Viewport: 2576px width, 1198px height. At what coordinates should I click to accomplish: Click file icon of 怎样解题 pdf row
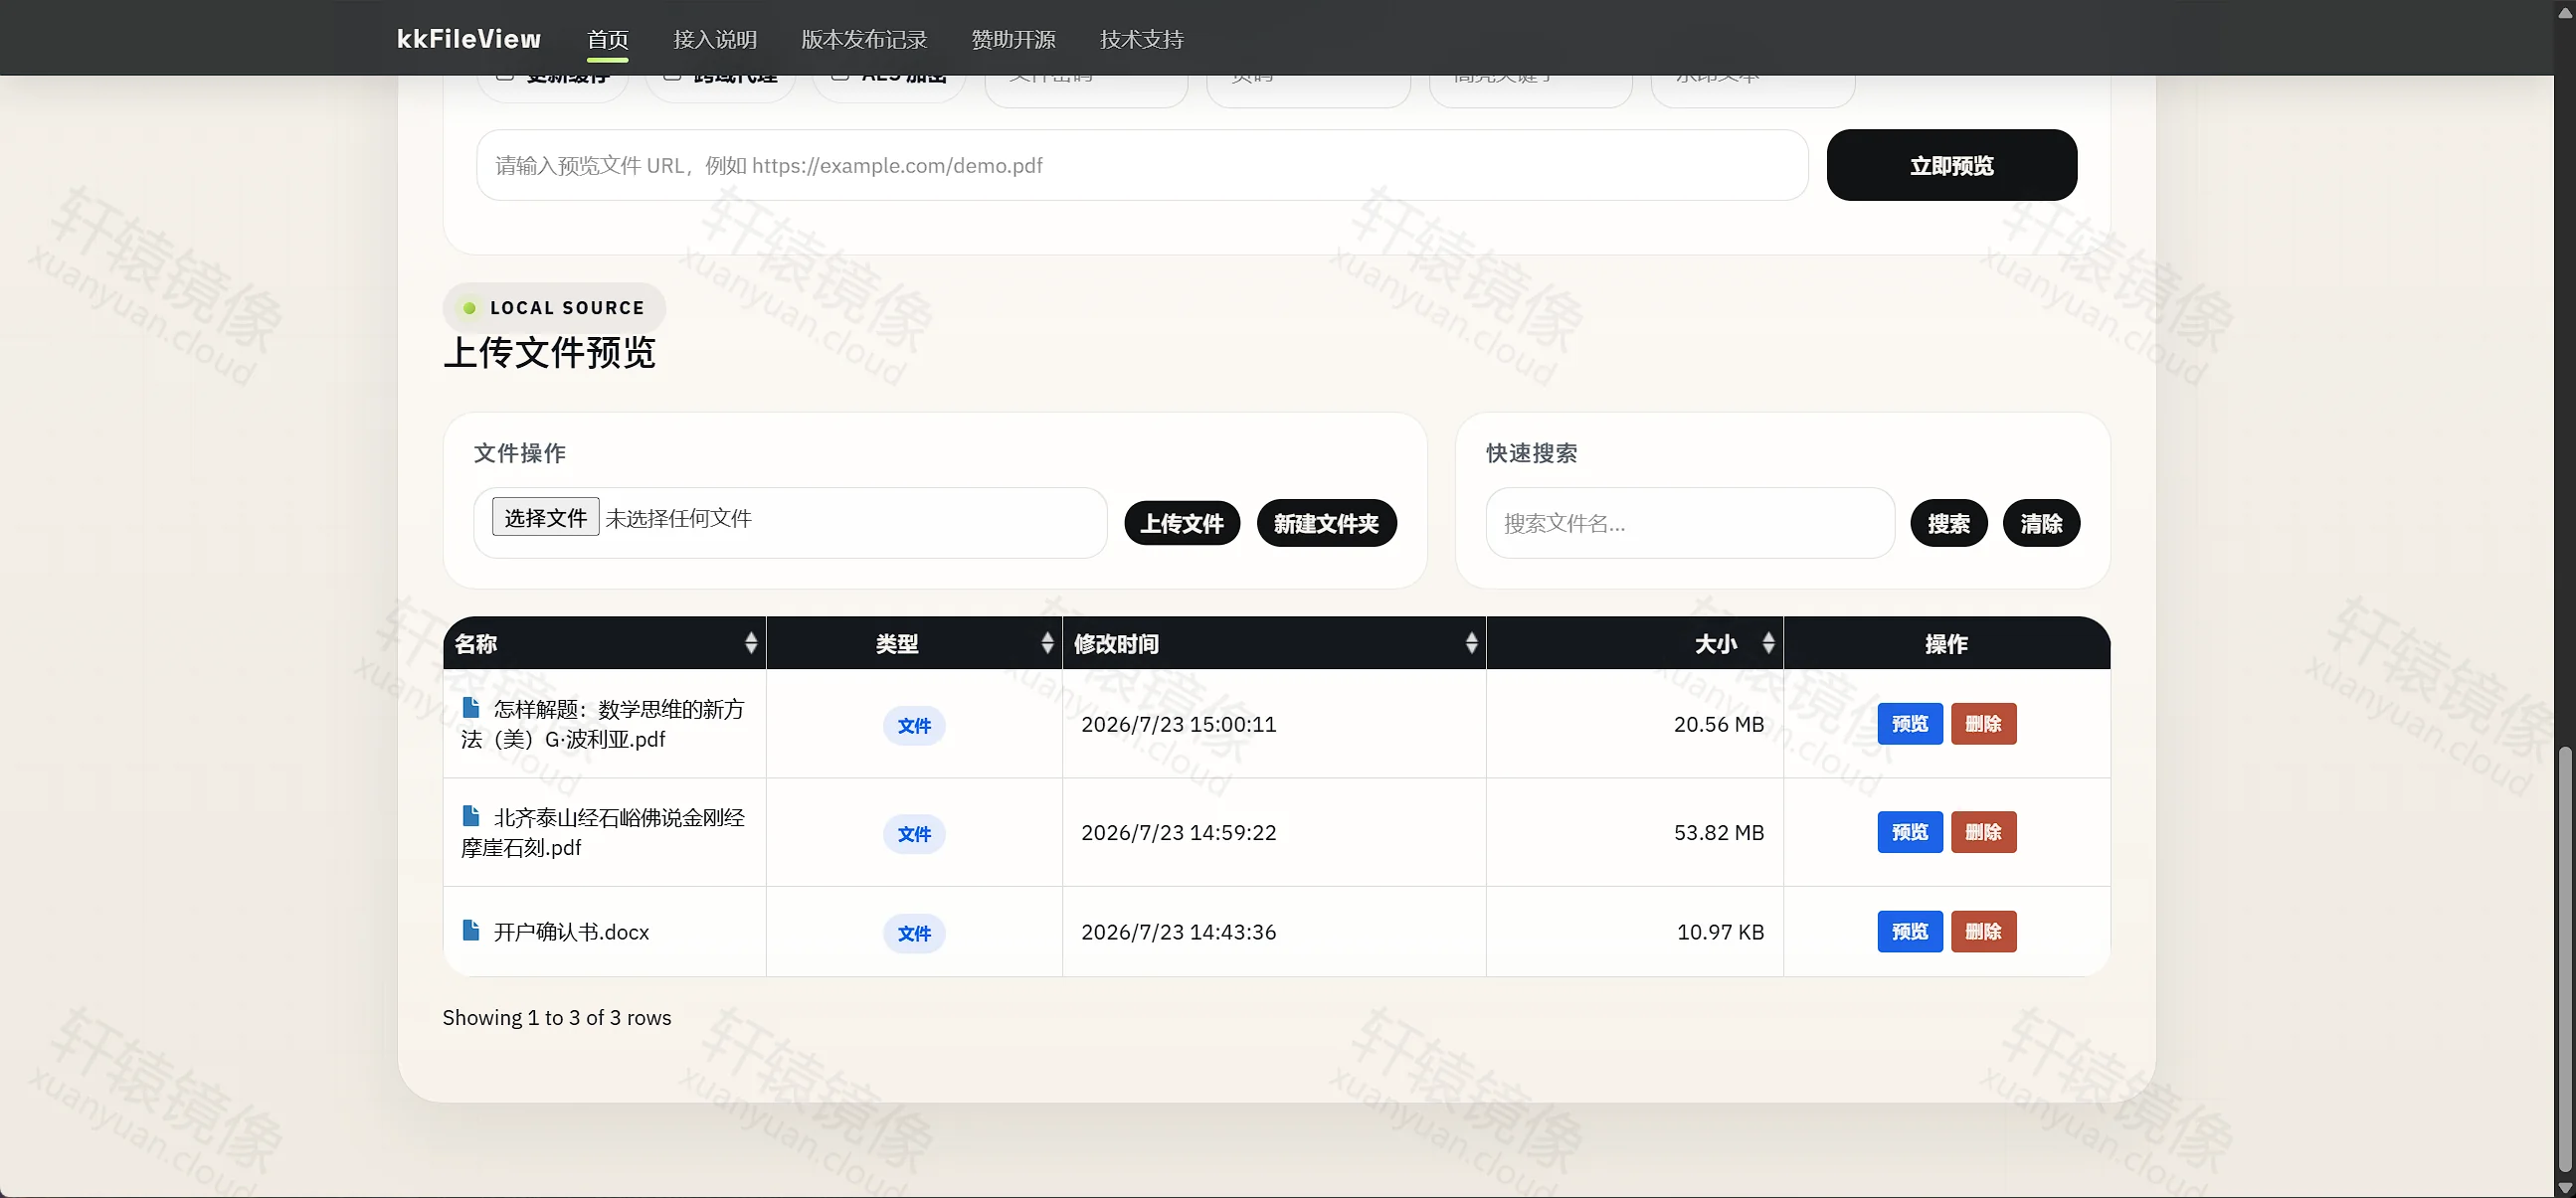(470, 708)
